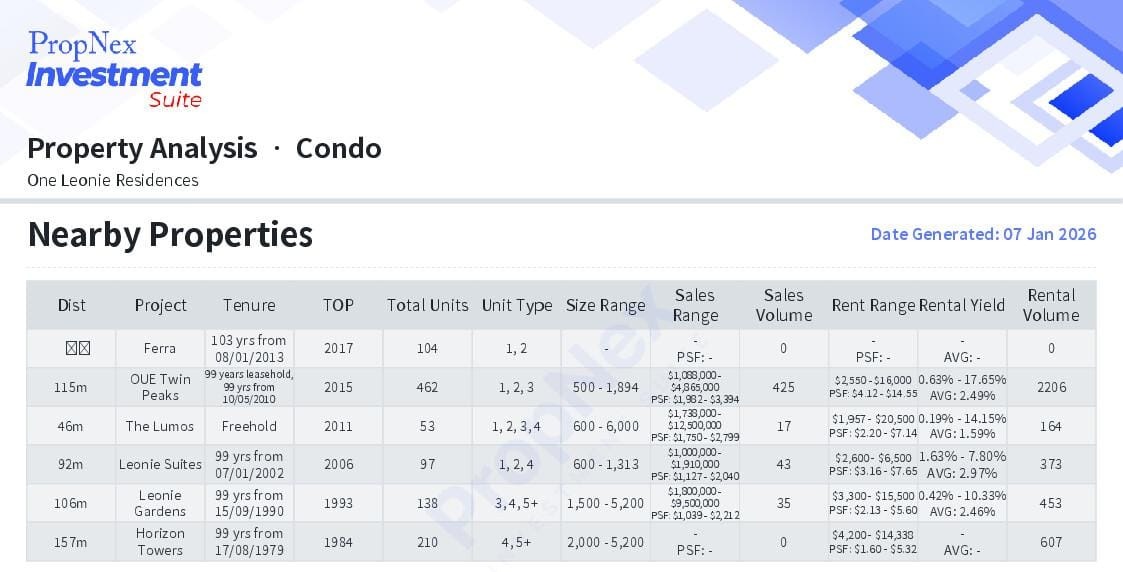
Task: Select the Horizon Towers project name
Action: coord(160,541)
